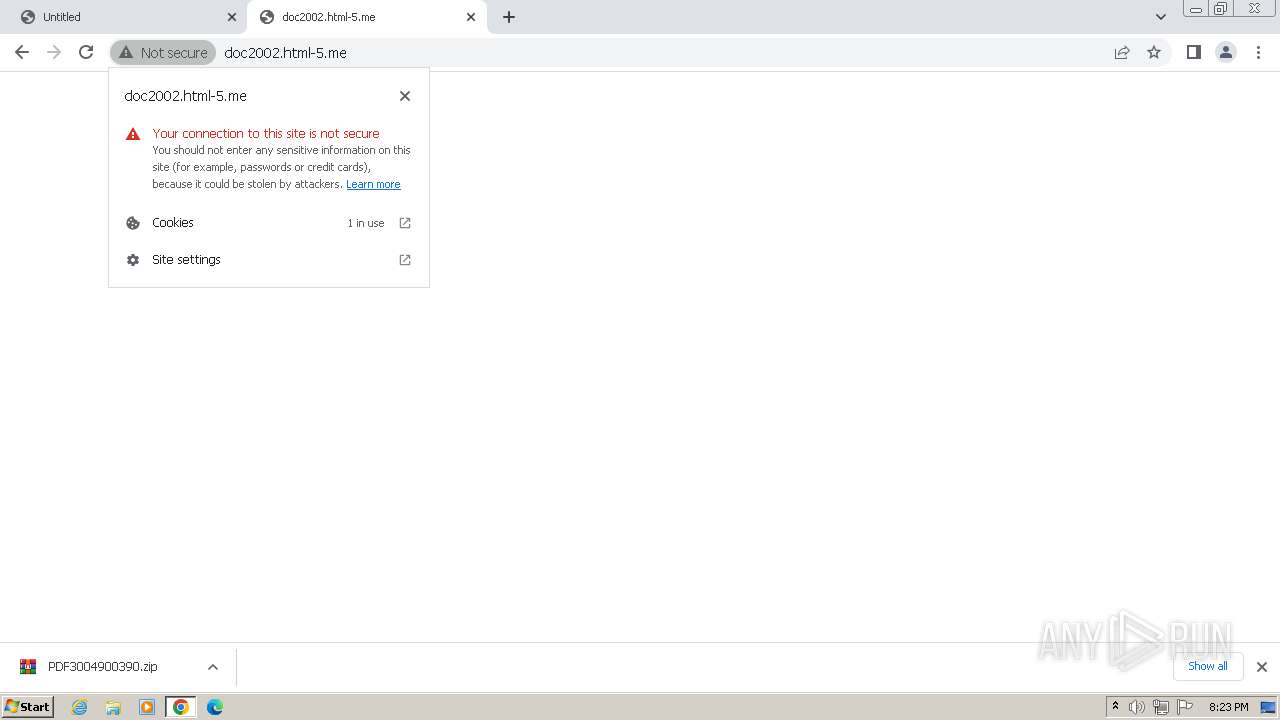Click the volume speaker tray icon
The width and height of the screenshot is (1280, 720).
click(1137, 707)
